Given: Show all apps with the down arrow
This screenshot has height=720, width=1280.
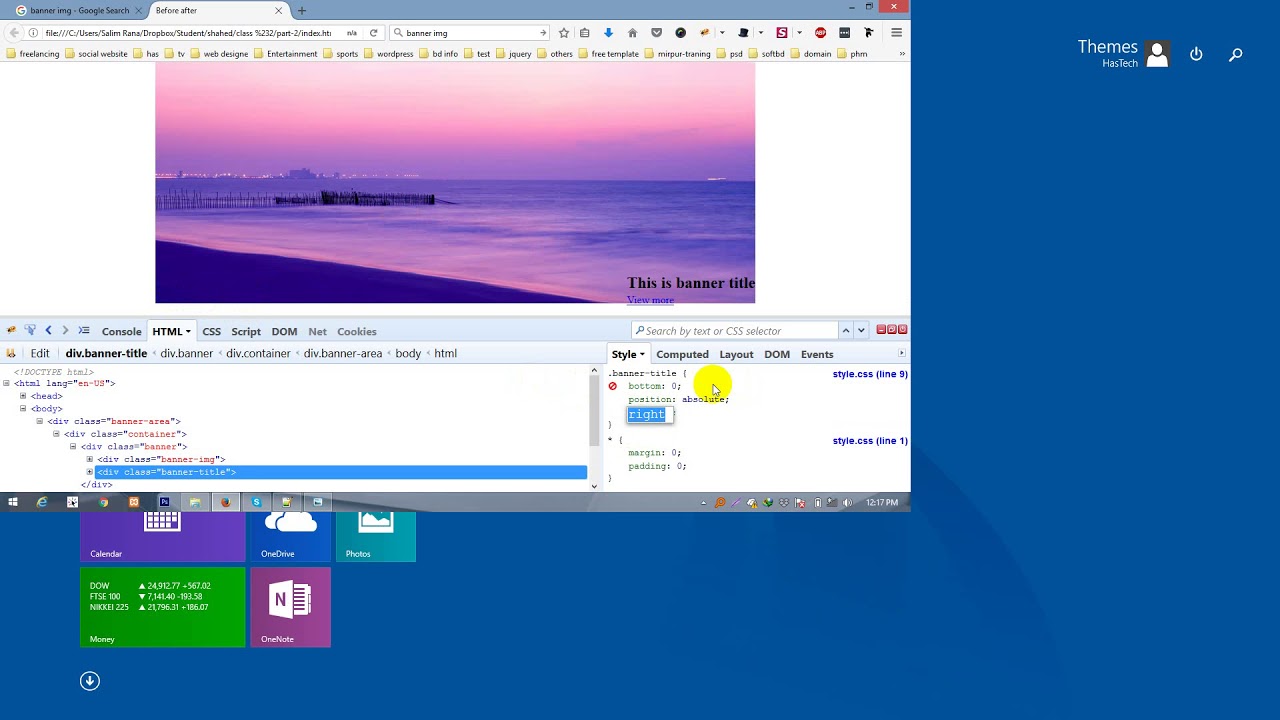Looking at the screenshot, I should [x=90, y=681].
